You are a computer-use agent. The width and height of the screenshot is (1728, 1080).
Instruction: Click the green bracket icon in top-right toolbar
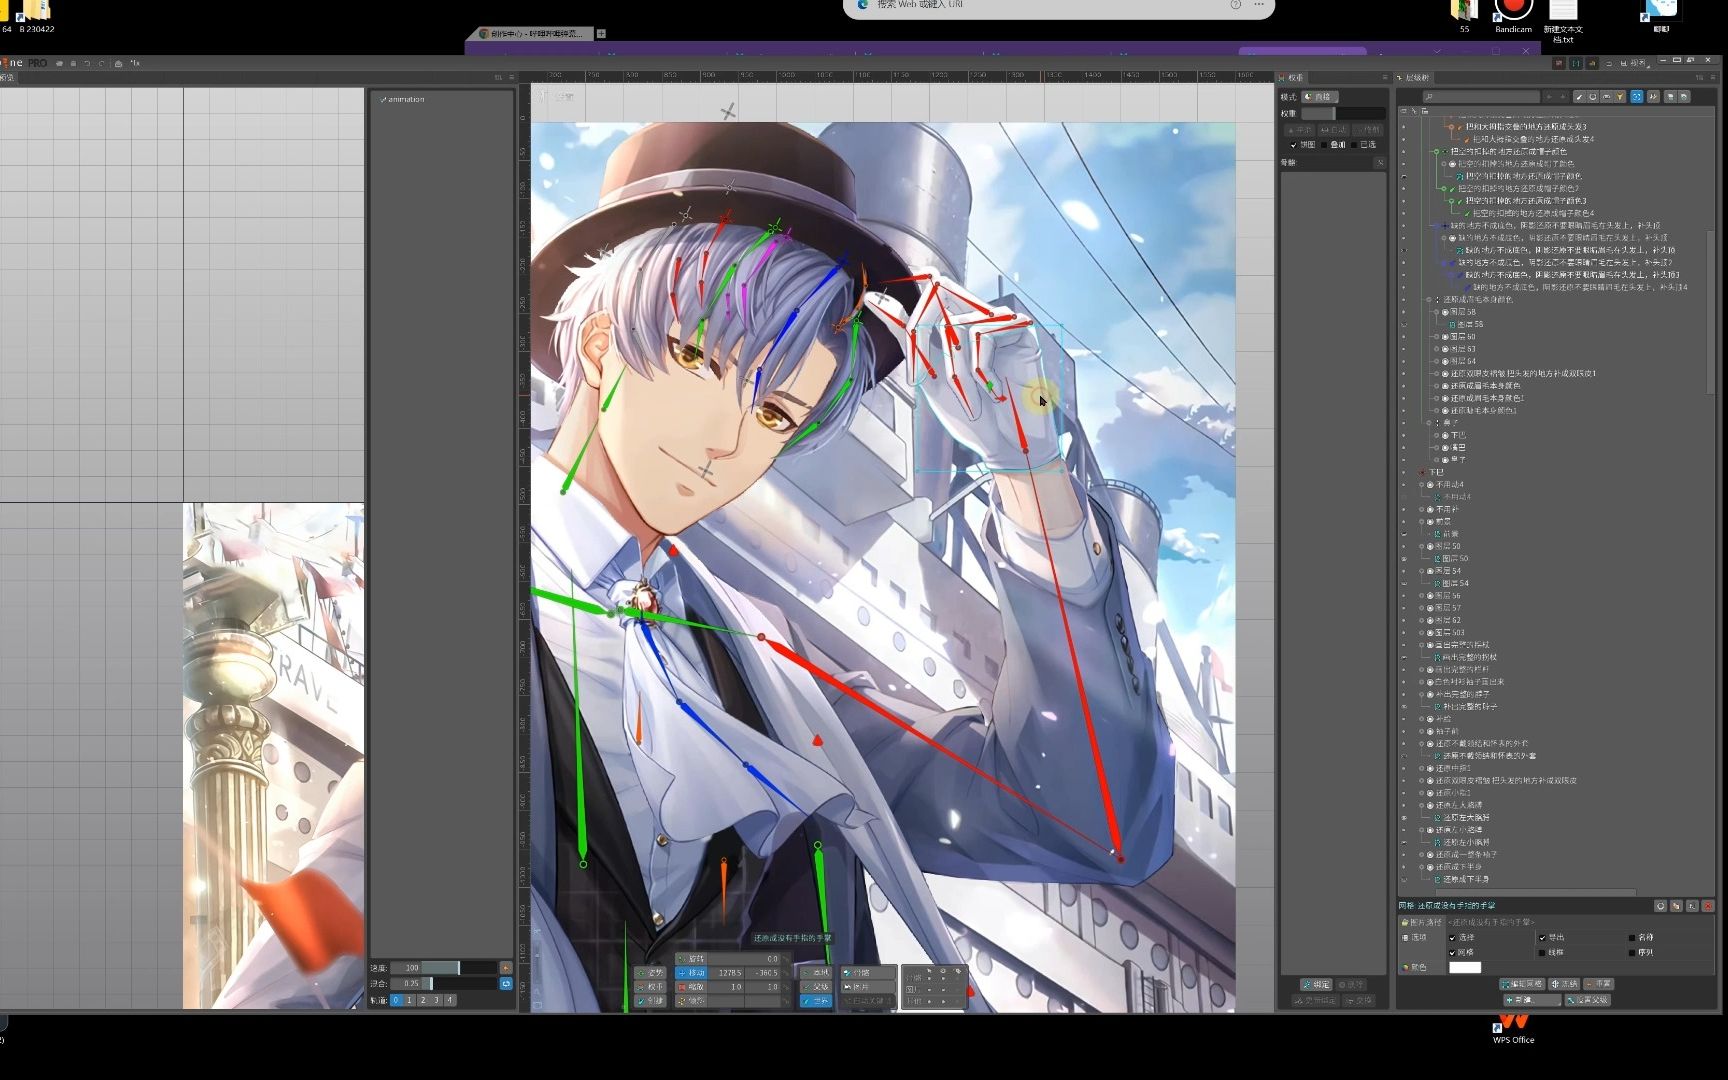point(1576,63)
